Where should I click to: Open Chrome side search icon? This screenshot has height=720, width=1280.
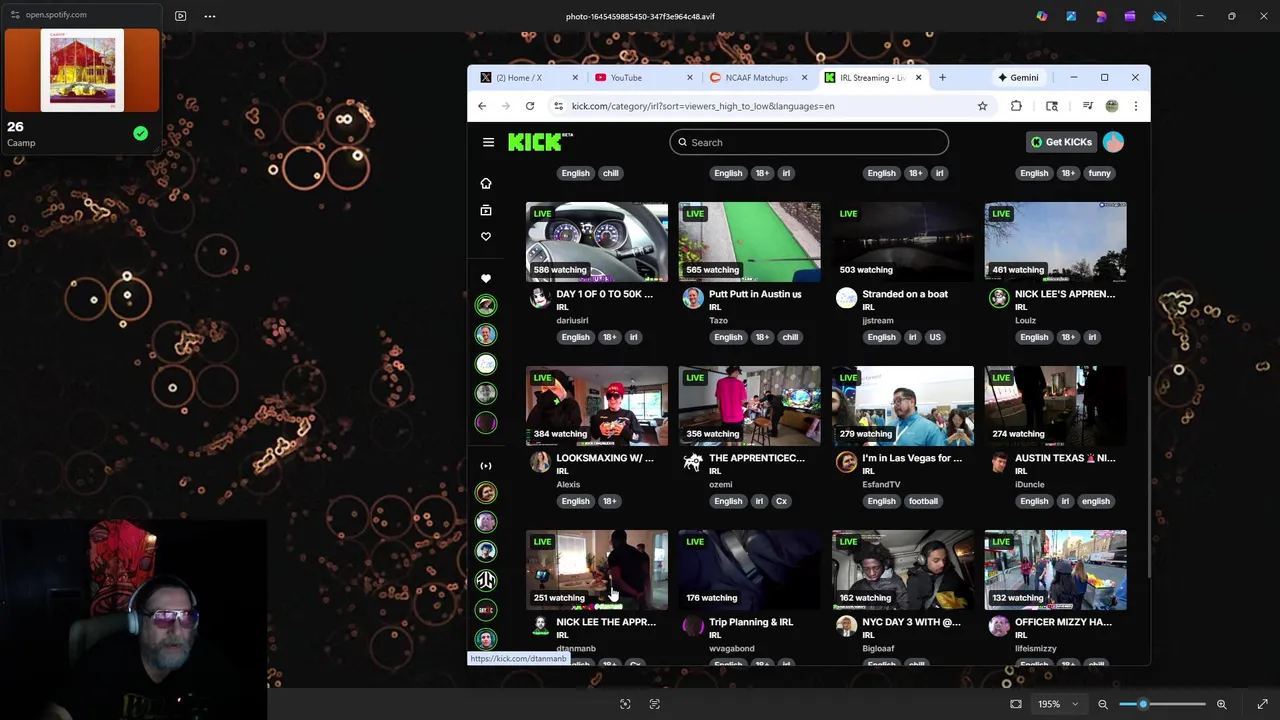click(1052, 106)
